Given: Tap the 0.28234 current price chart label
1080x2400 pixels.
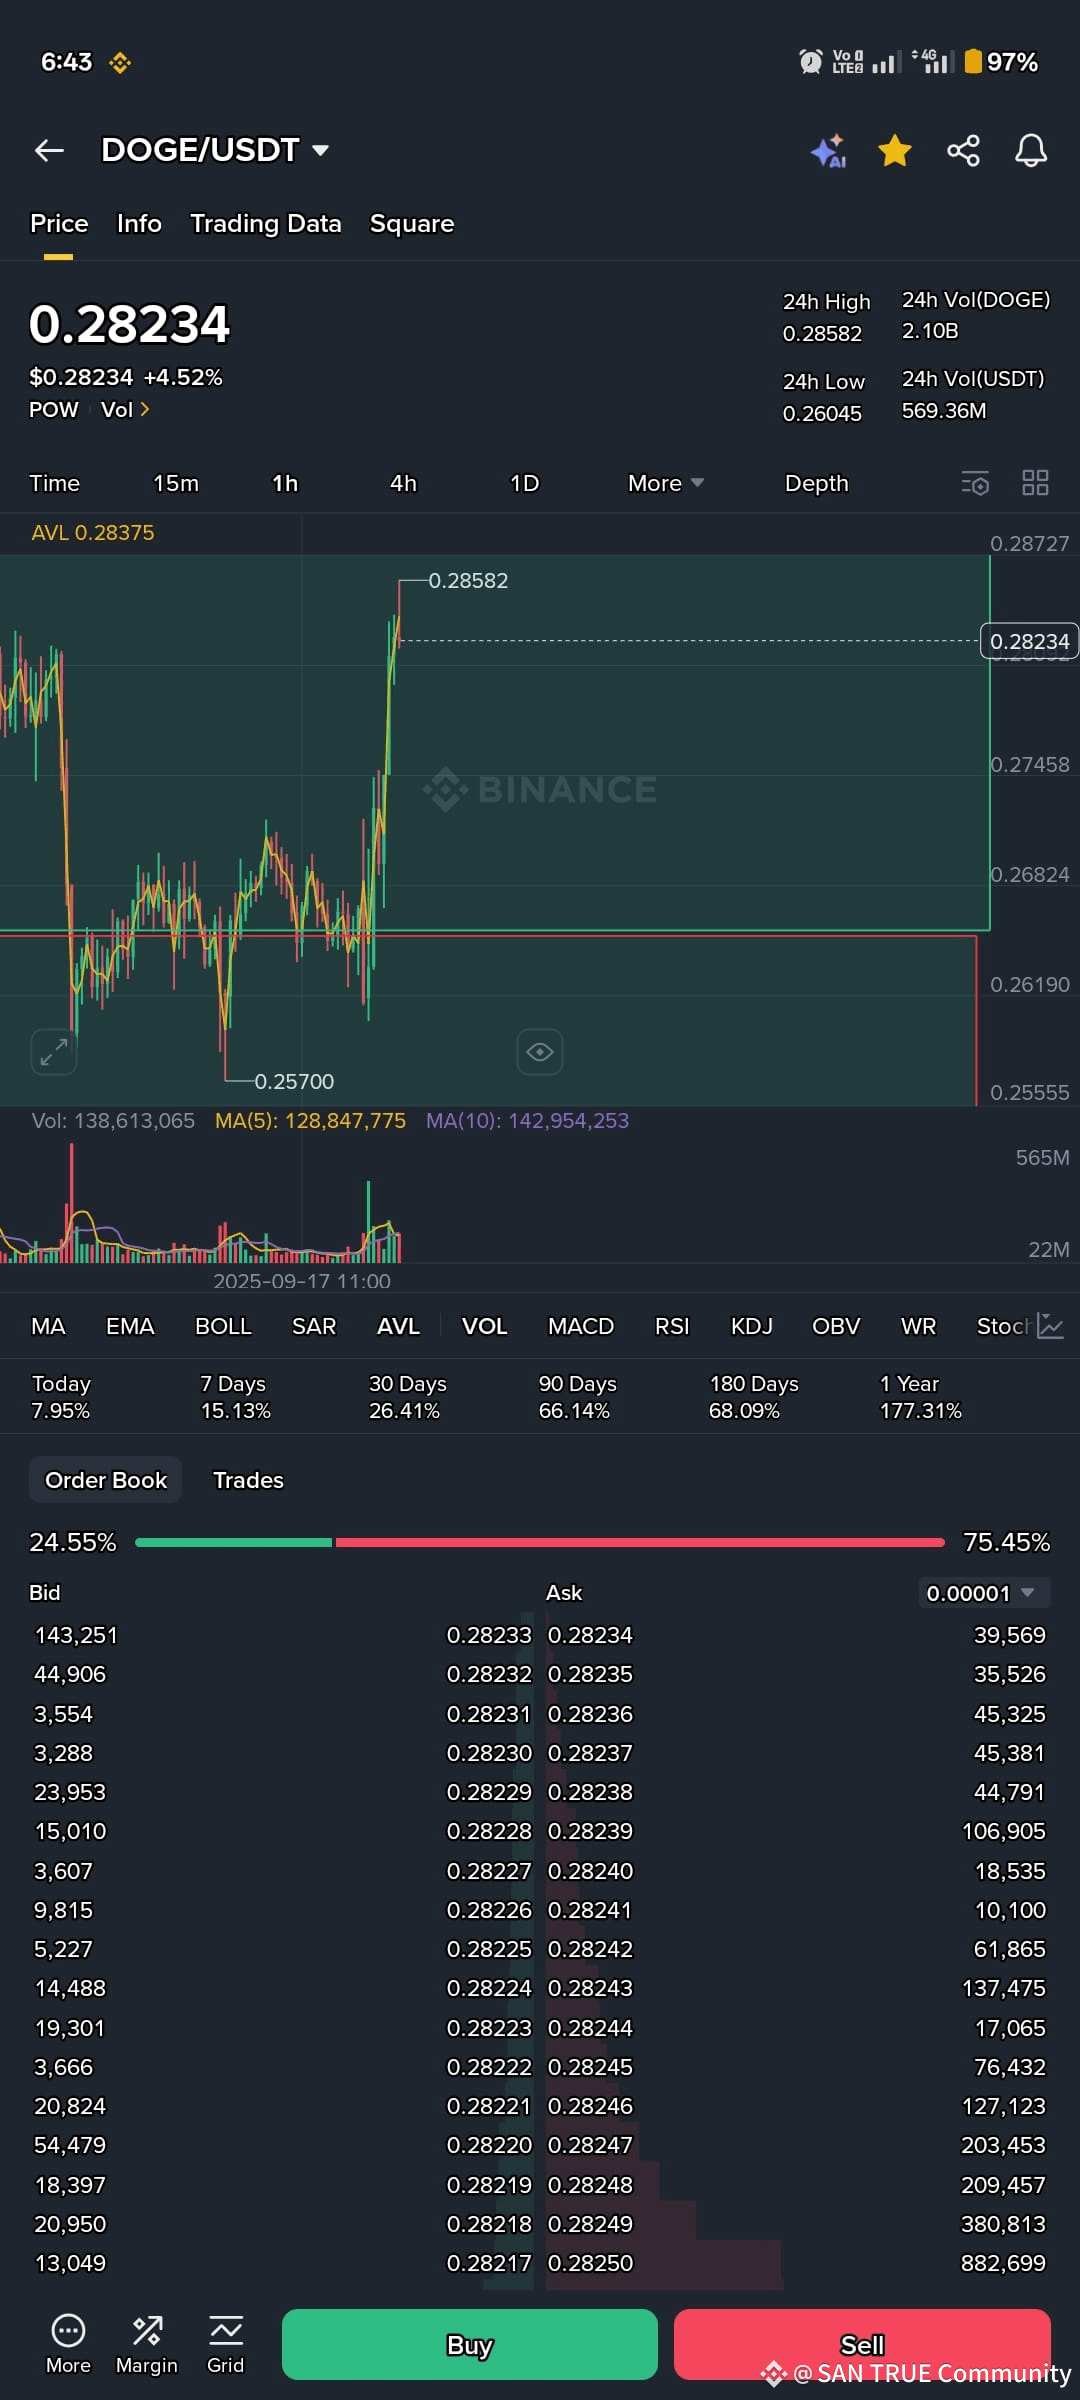Looking at the screenshot, I should pyautogui.click(x=1030, y=641).
